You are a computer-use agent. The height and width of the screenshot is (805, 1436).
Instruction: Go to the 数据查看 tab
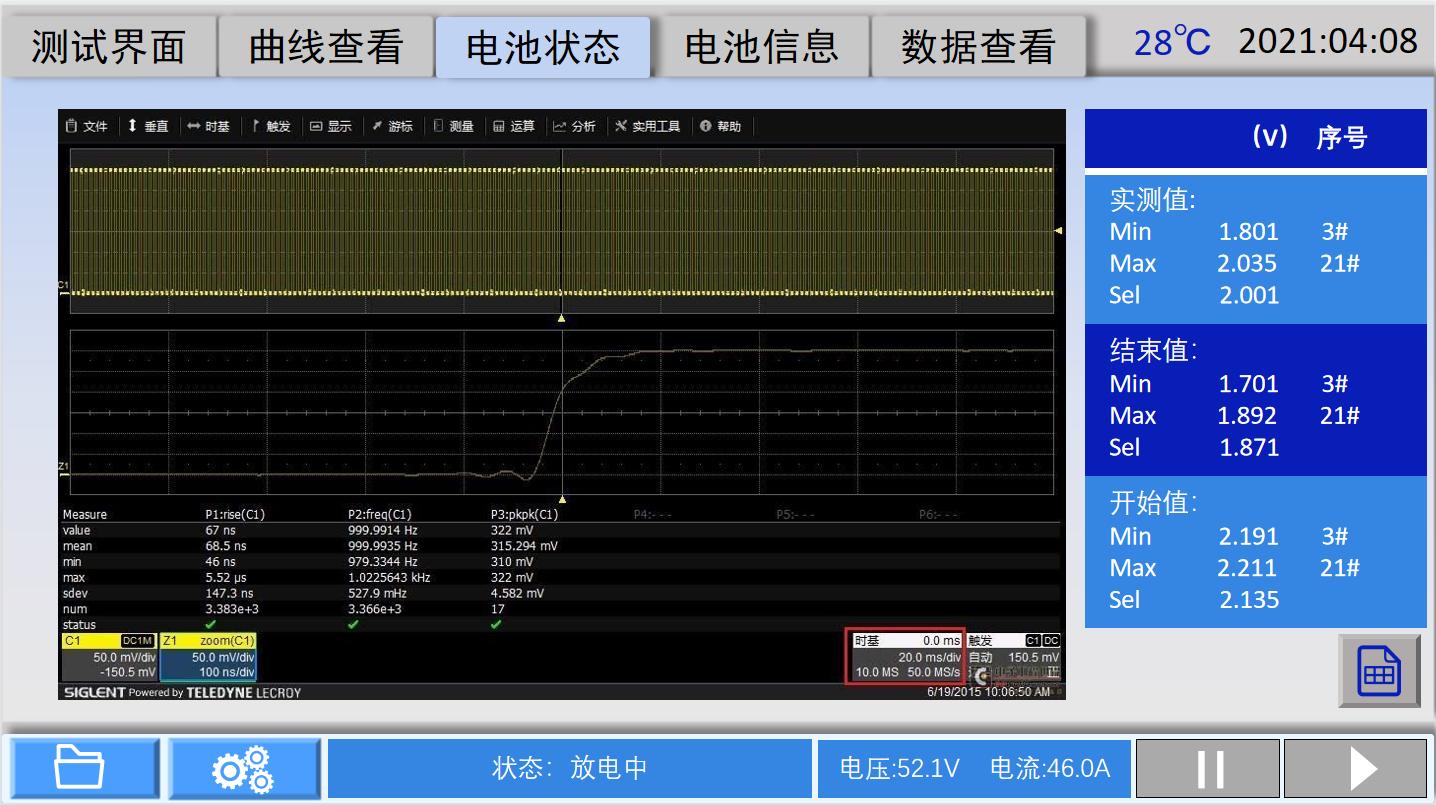click(x=977, y=47)
